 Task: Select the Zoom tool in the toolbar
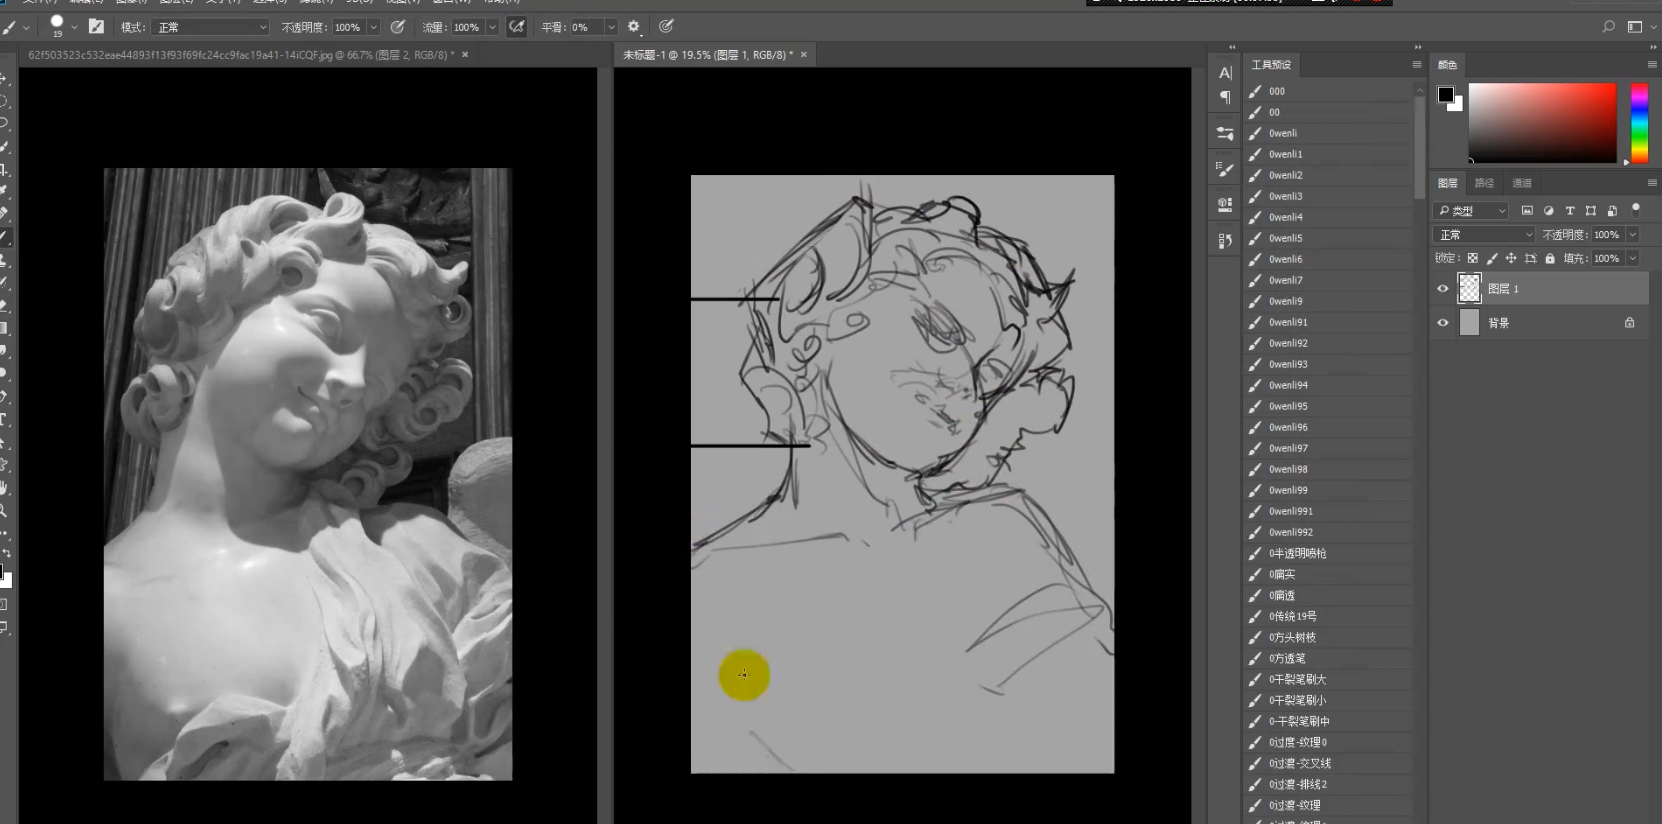click(4, 510)
